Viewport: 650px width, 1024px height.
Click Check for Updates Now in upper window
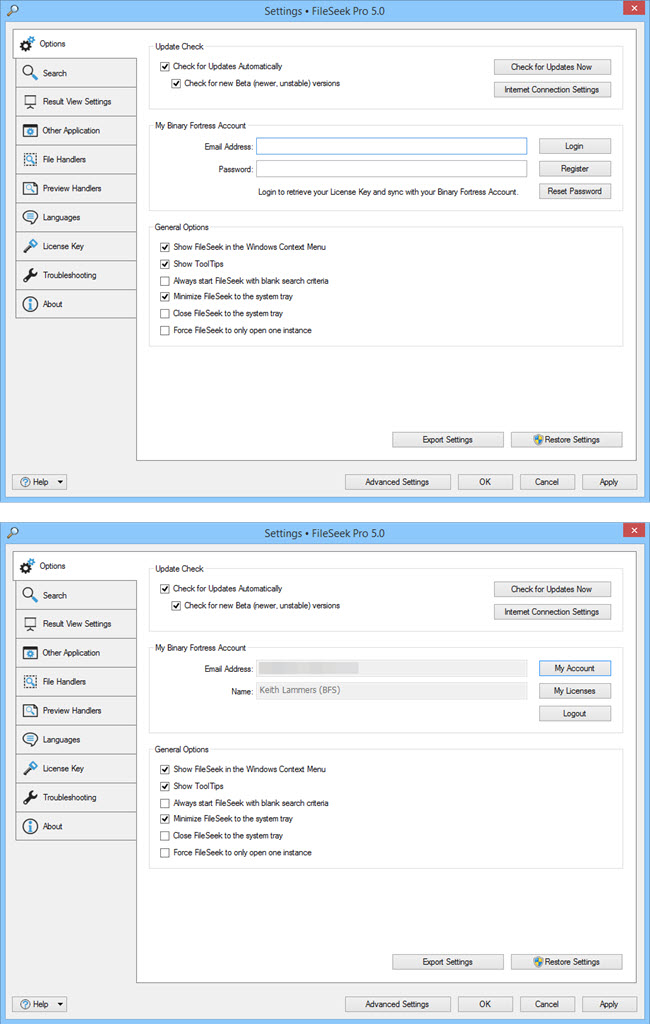click(552, 67)
